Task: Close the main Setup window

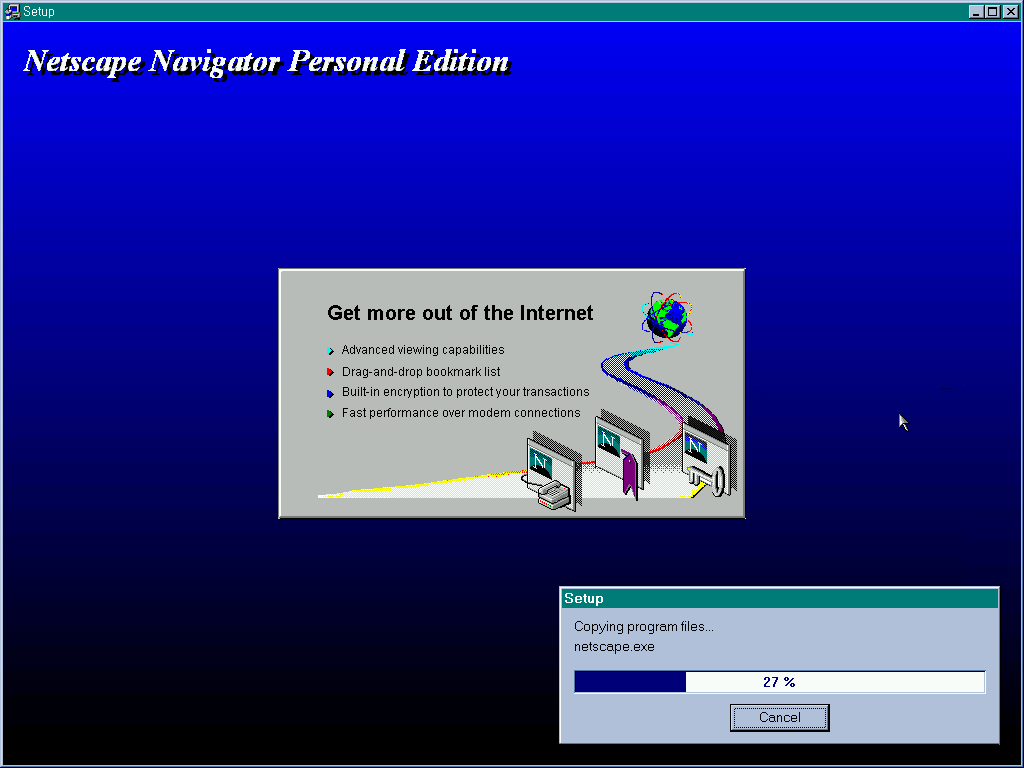Action: point(1010,11)
